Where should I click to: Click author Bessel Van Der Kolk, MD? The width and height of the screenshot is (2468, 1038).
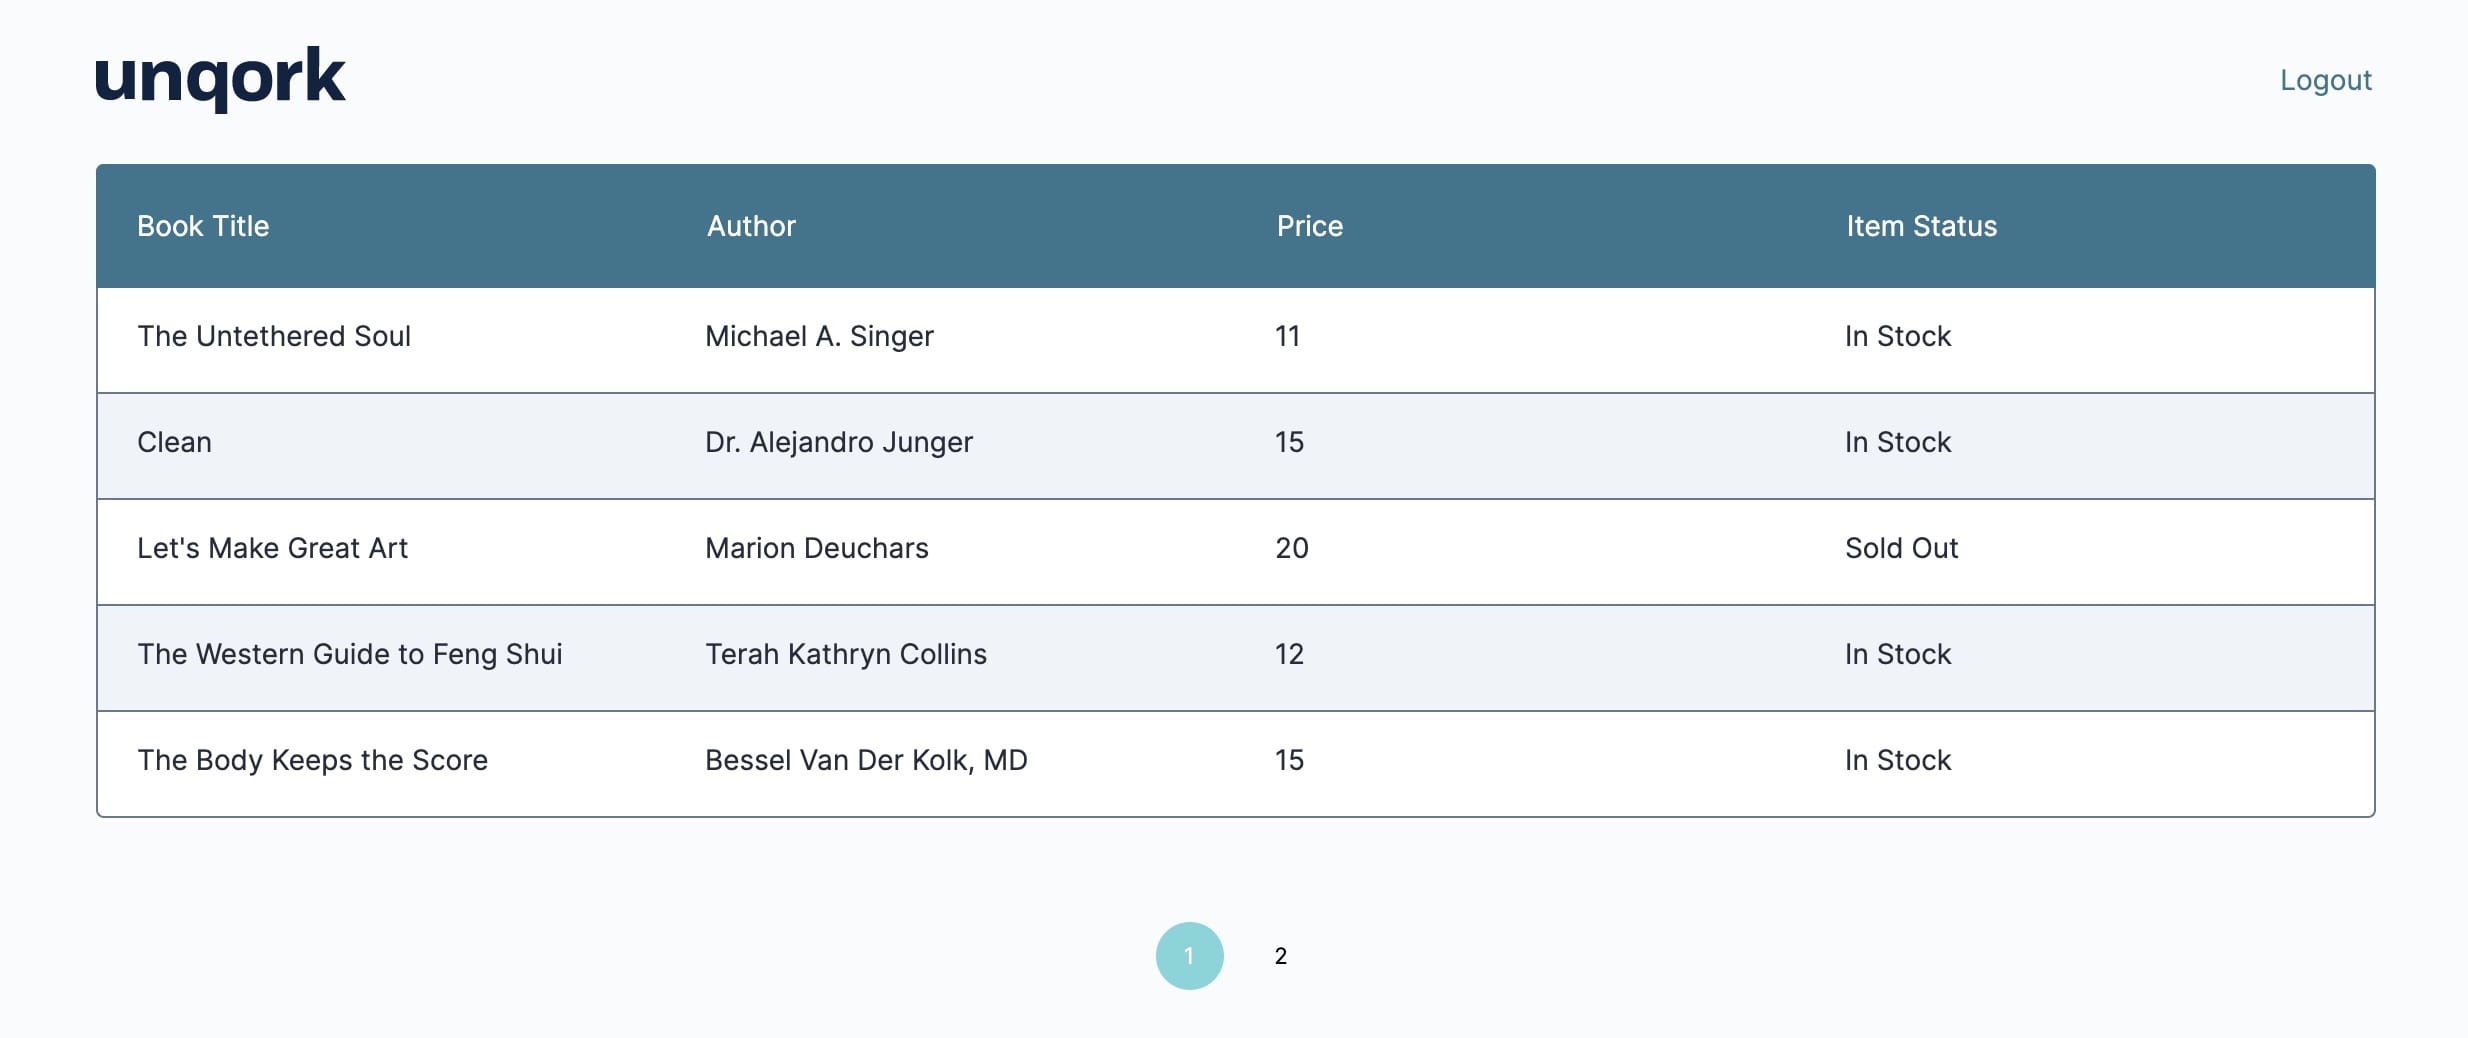click(866, 760)
